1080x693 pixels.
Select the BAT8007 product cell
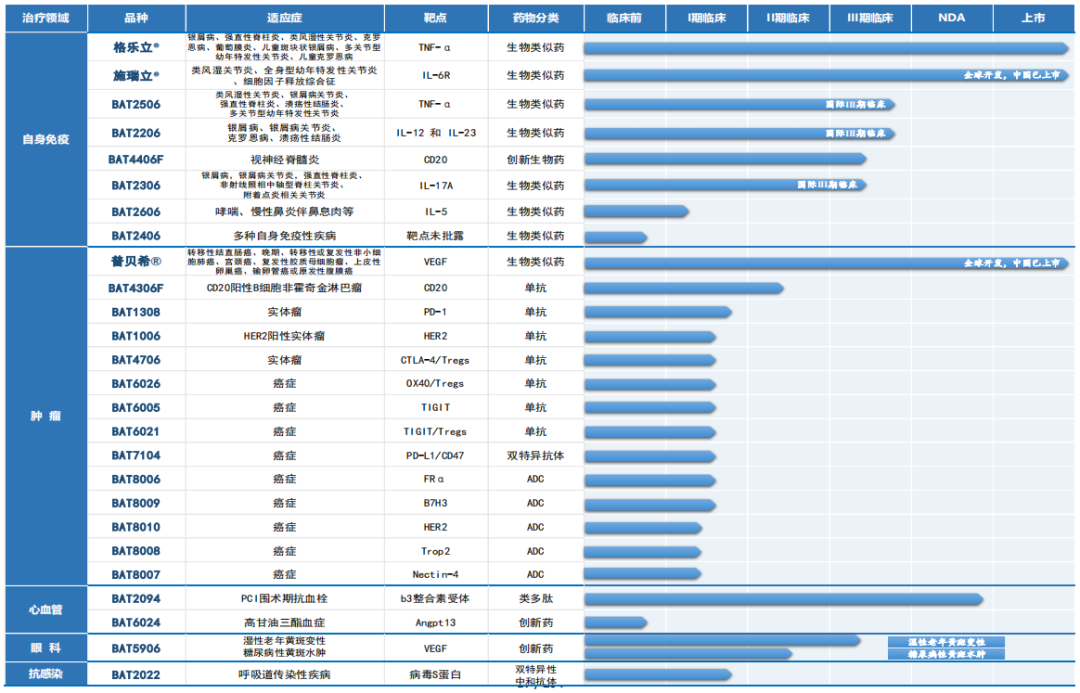tap(136, 575)
